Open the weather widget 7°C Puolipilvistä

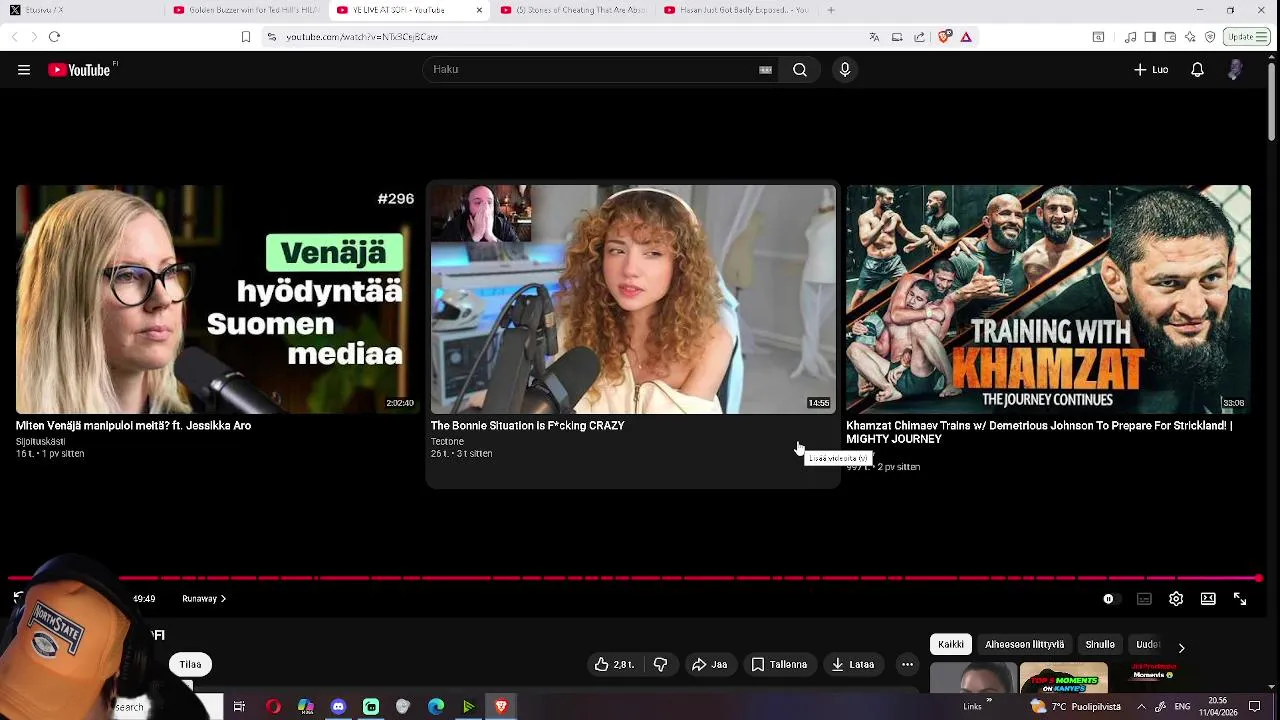[1075, 707]
